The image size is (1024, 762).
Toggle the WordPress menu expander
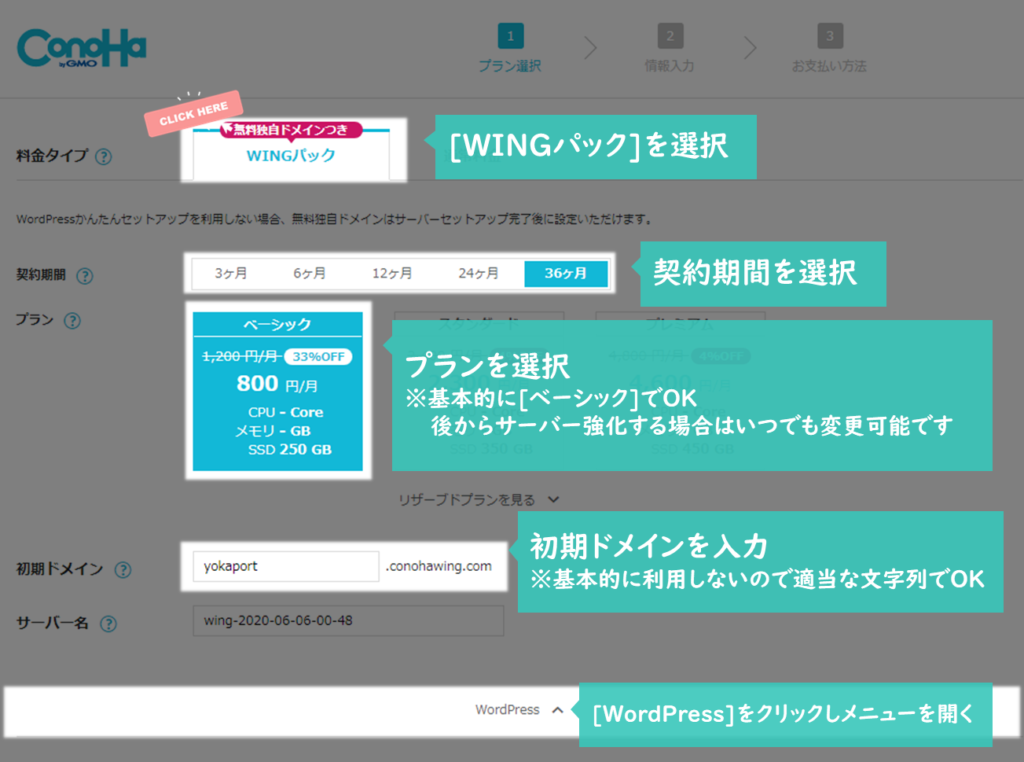click(519, 710)
